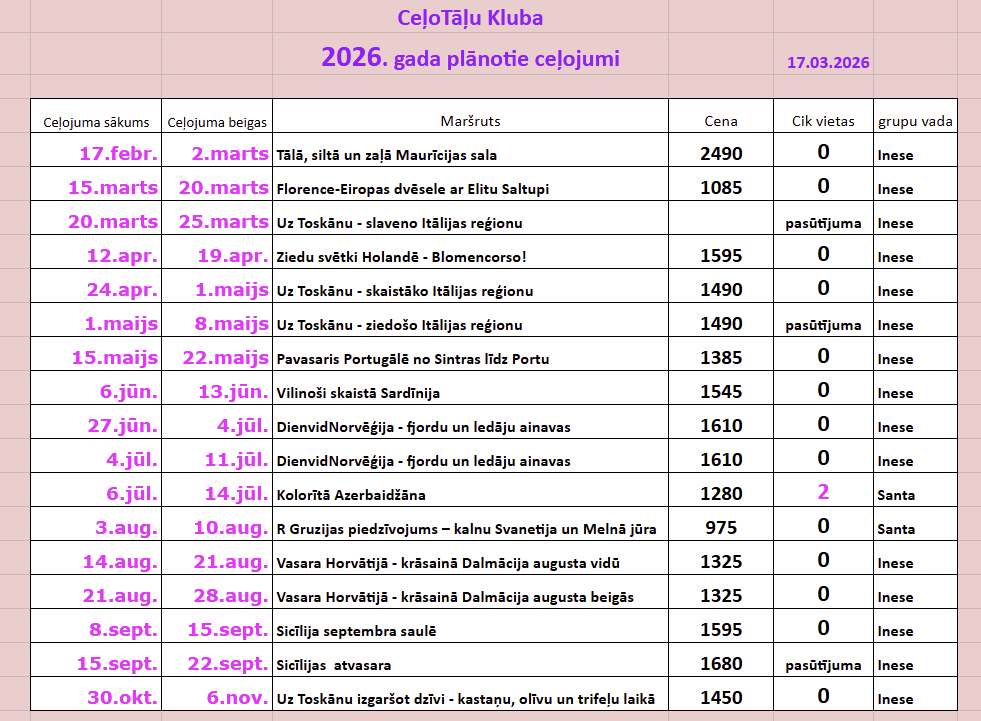Click the 'Cena' column header
Viewport: 981px width, 721px height.
pos(720,121)
